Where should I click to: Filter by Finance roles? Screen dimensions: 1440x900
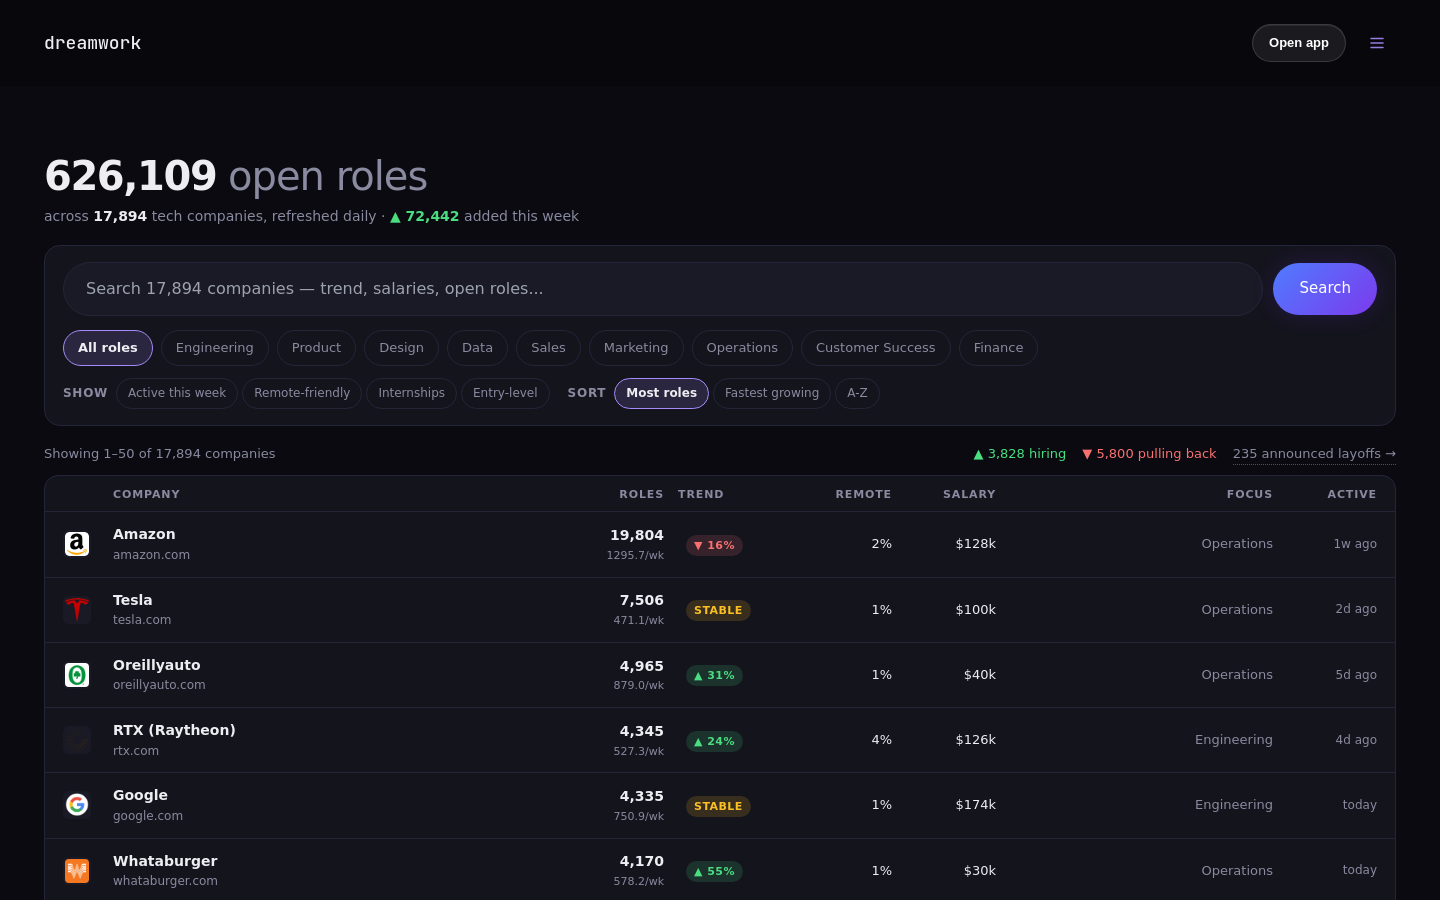pyautogui.click(x=998, y=348)
